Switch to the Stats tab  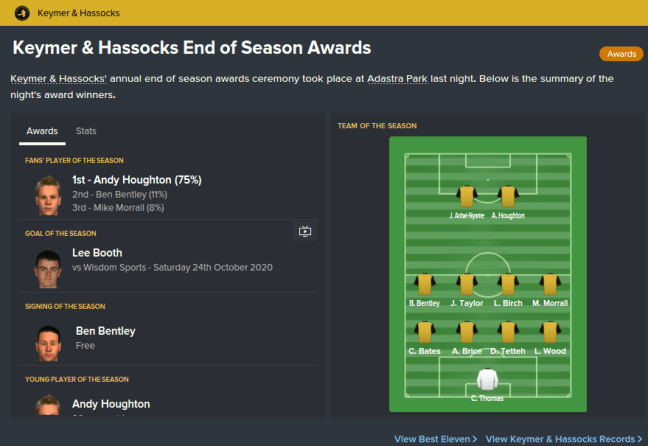pos(86,131)
